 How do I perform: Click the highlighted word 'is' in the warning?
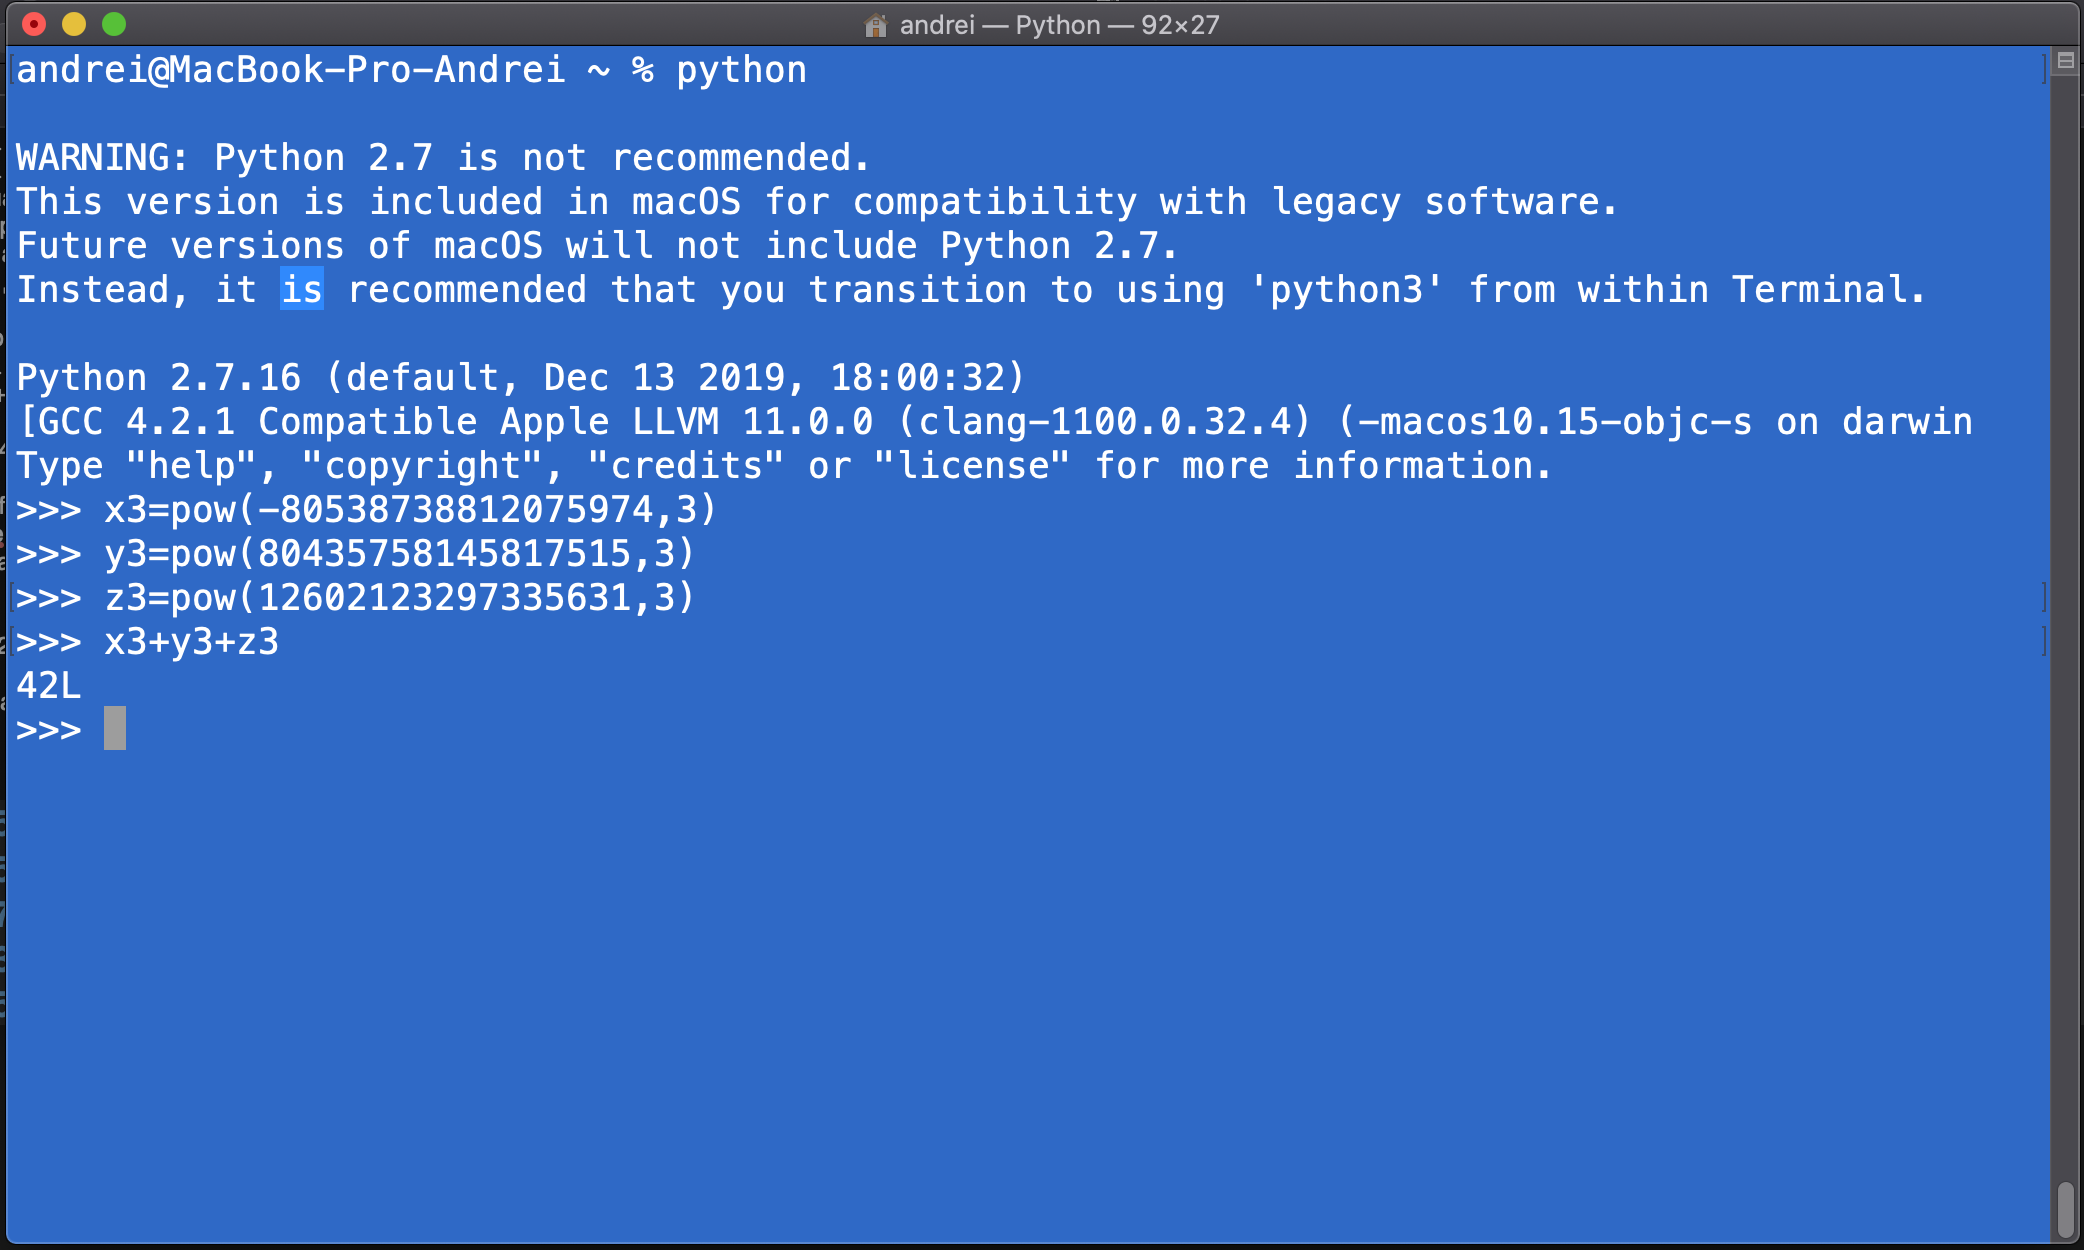tap(302, 289)
